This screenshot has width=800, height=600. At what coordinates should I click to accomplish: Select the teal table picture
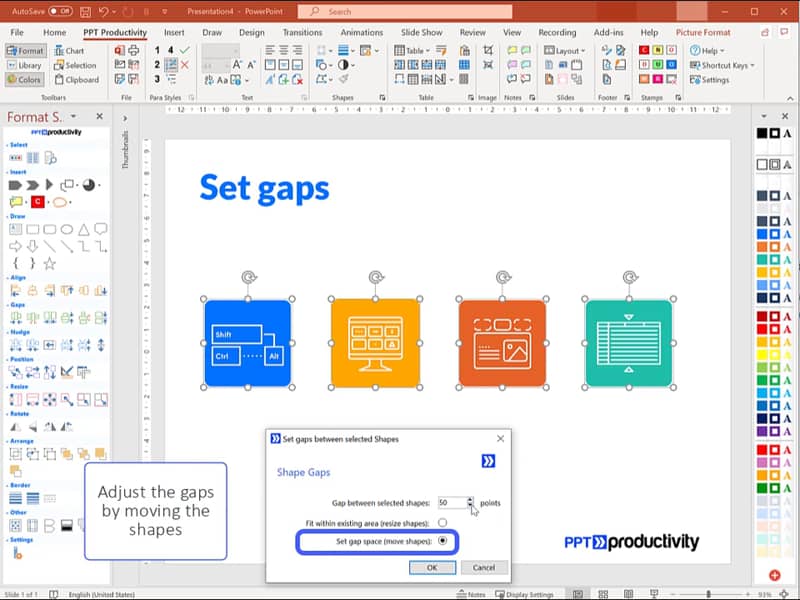(x=629, y=343)
